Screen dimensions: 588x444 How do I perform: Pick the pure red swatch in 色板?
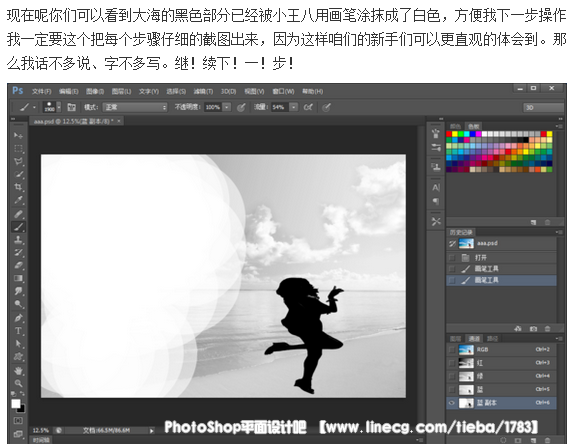coord(449,134)
